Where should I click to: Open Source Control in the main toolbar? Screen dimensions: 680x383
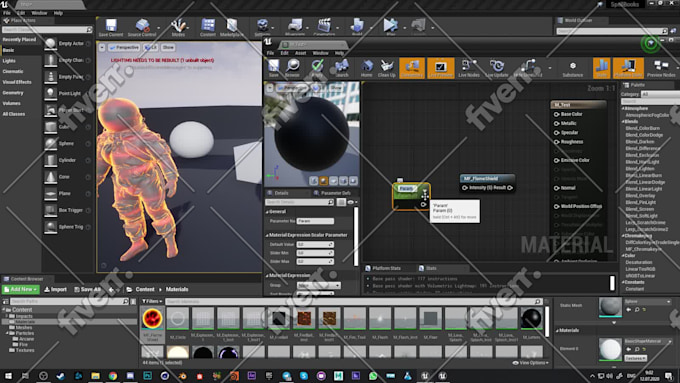[142, 28]
